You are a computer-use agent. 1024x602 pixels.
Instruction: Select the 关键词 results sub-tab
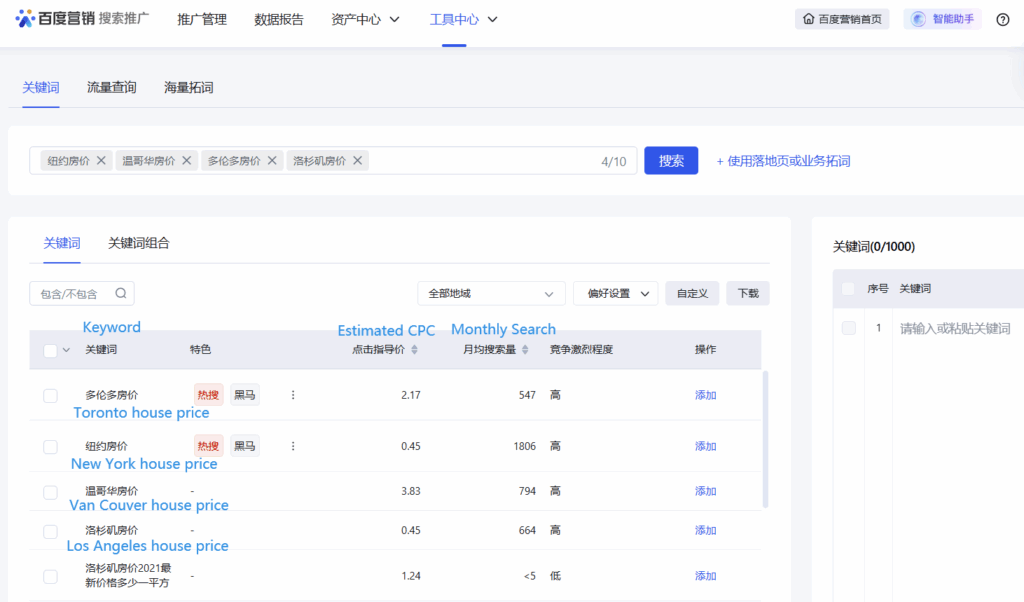pyautogui.click(x=61, y=243)
